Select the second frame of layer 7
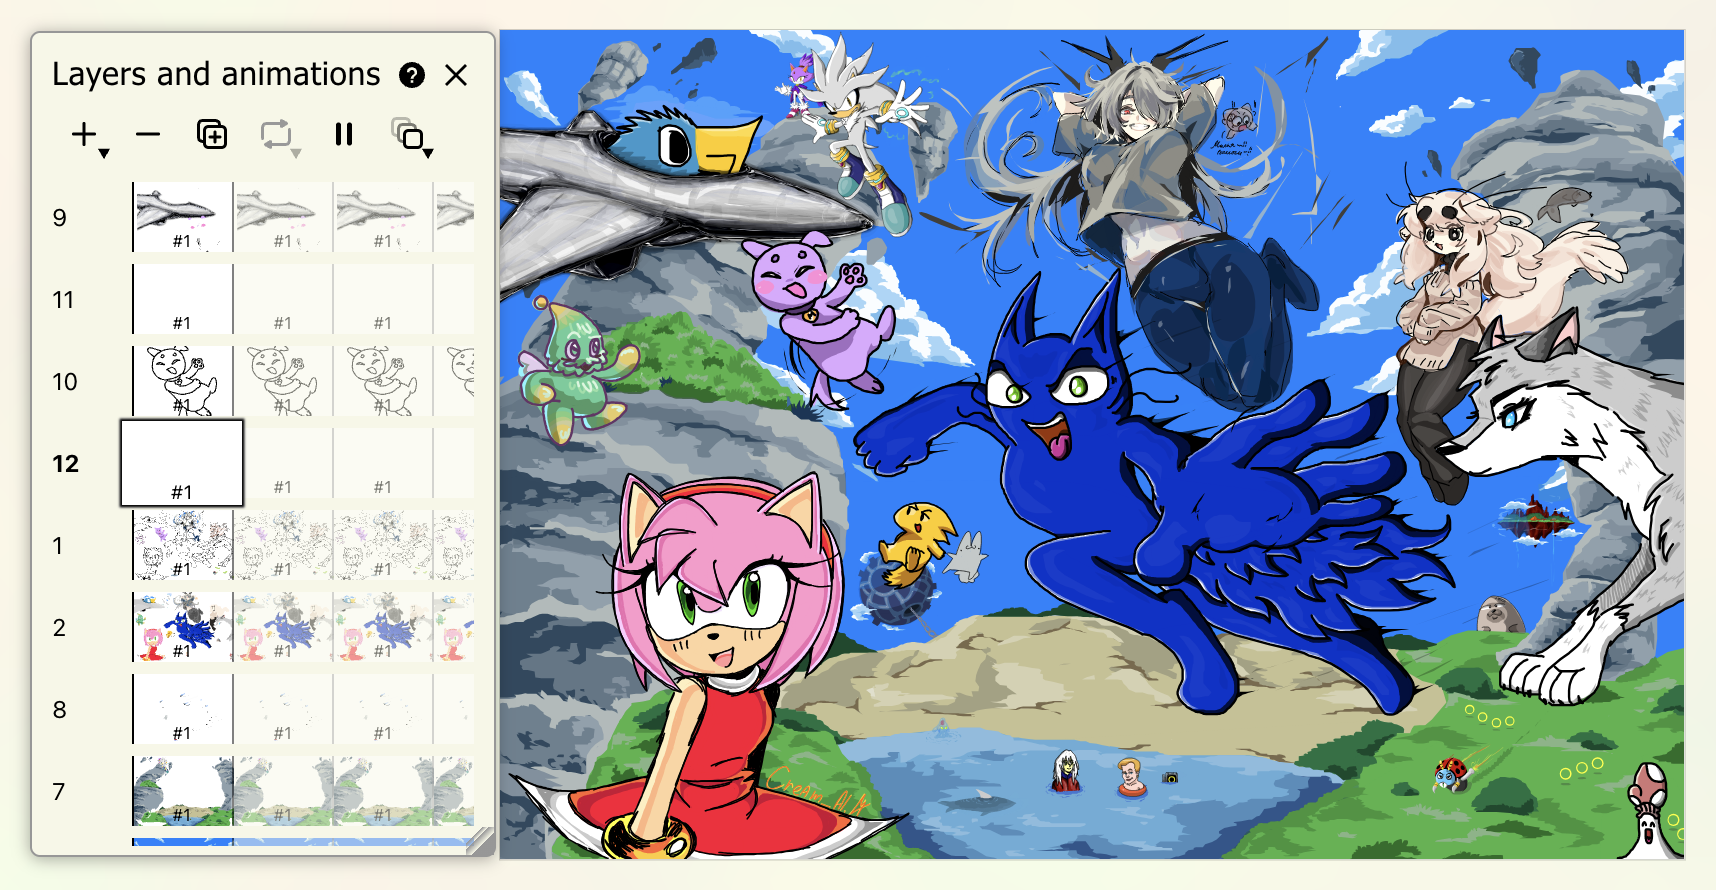Viewport: 1716px width, 890px height. click(x=284, y=791)
